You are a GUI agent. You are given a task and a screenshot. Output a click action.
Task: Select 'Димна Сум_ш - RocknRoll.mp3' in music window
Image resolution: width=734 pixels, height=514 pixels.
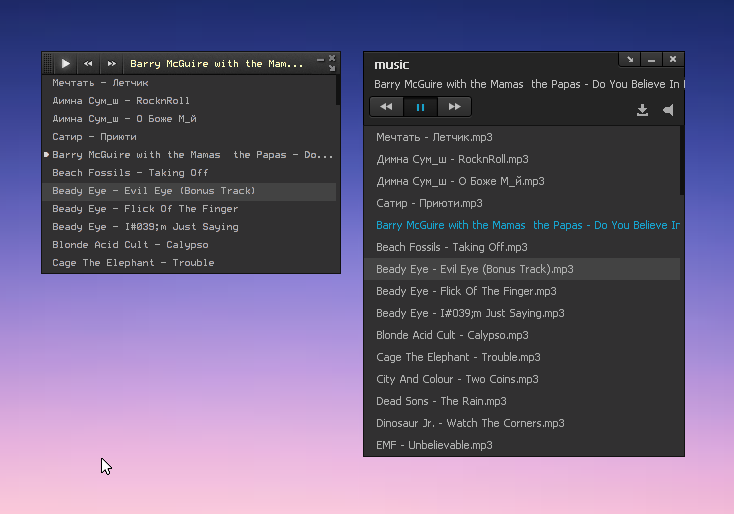pyautogui.click(x=522, y=159)
